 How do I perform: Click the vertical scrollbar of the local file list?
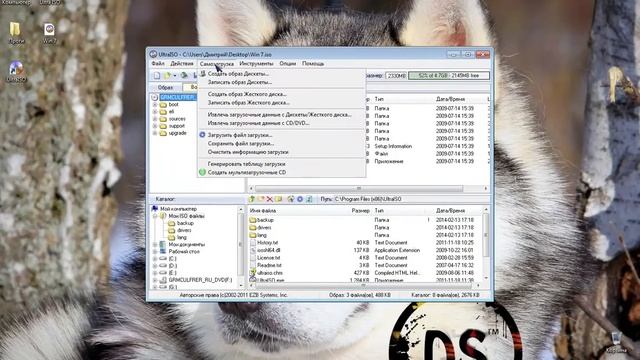[x=486, y=244]
